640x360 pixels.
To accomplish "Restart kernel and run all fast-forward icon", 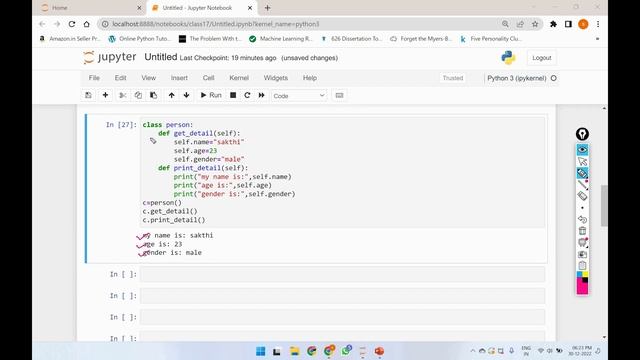I will tap(262, 95).
